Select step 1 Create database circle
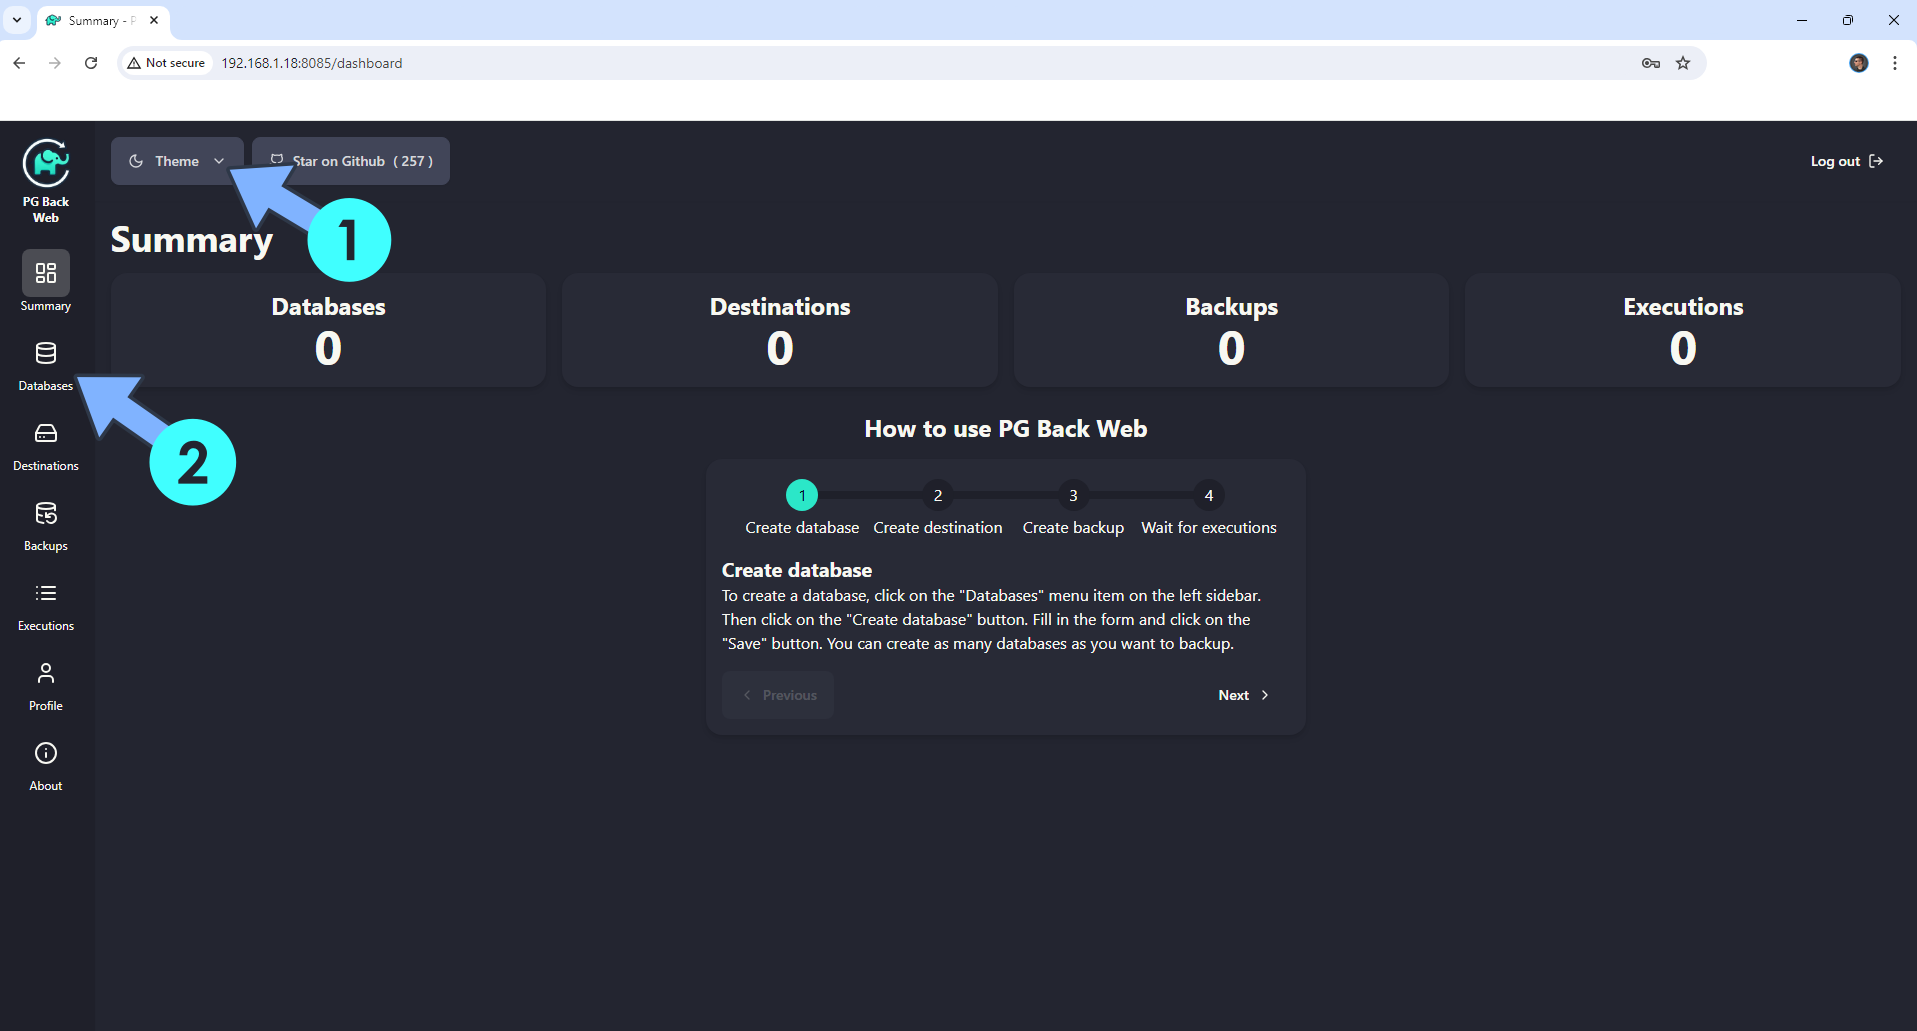This screenshot has width=1917, height=1031. 802,495
